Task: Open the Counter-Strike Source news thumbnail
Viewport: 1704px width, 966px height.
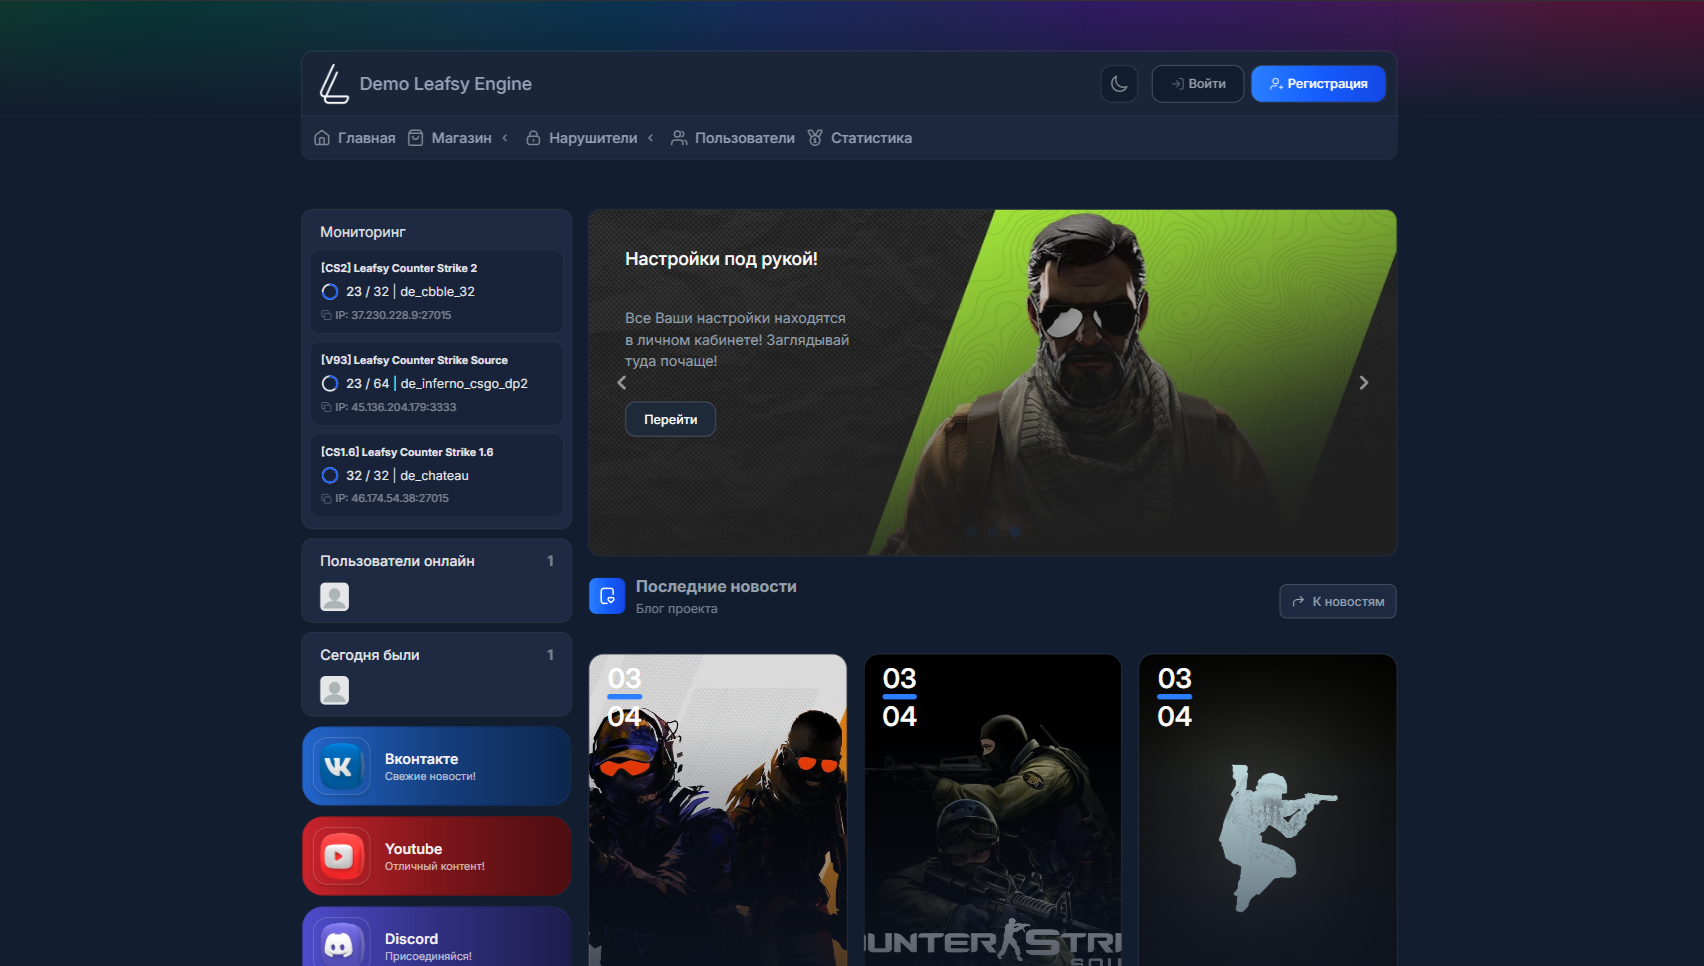Action: (992, 810)
